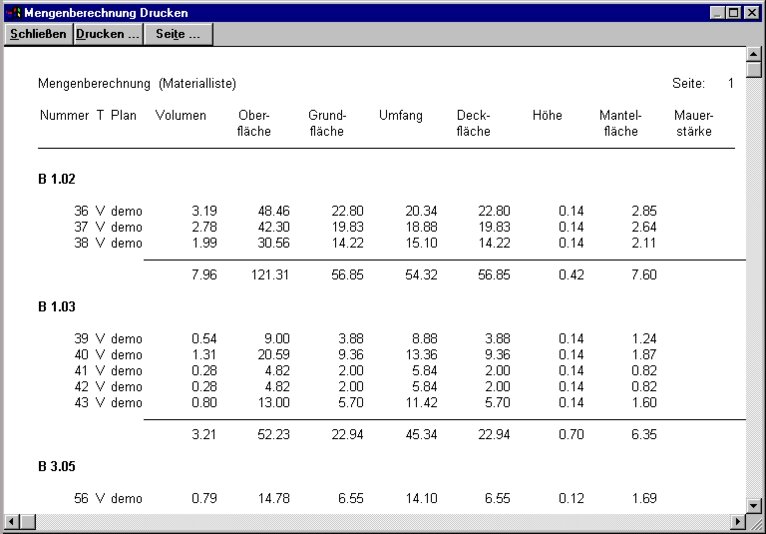Click Oberfläche value 42.30
The width and height of the screenshot is (766, 534).
pyautogui.click(x=274, y=227)
